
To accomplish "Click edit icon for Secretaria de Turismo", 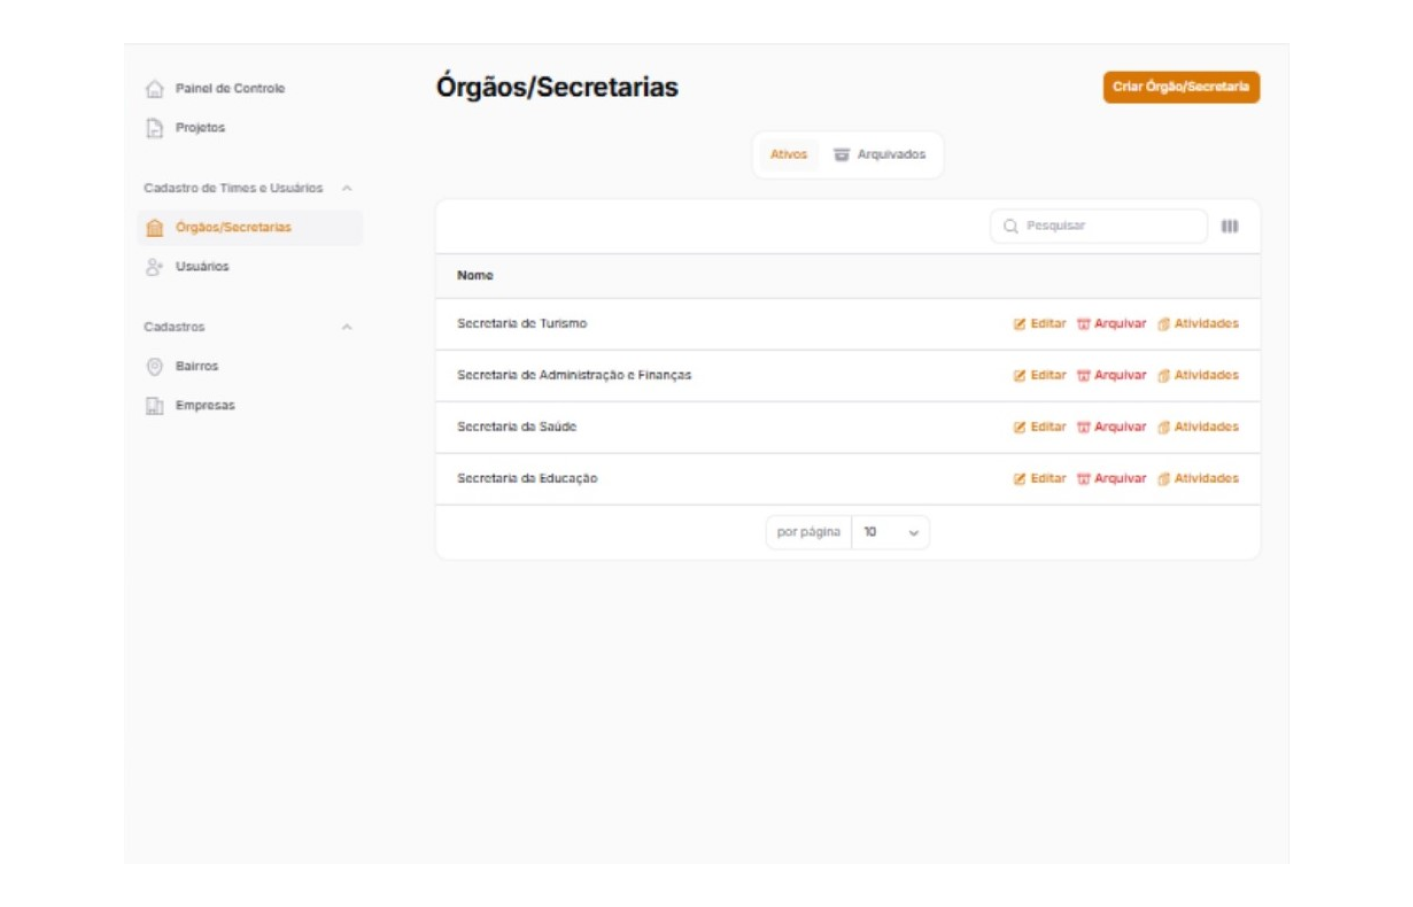I will [x=1019, y=324].
